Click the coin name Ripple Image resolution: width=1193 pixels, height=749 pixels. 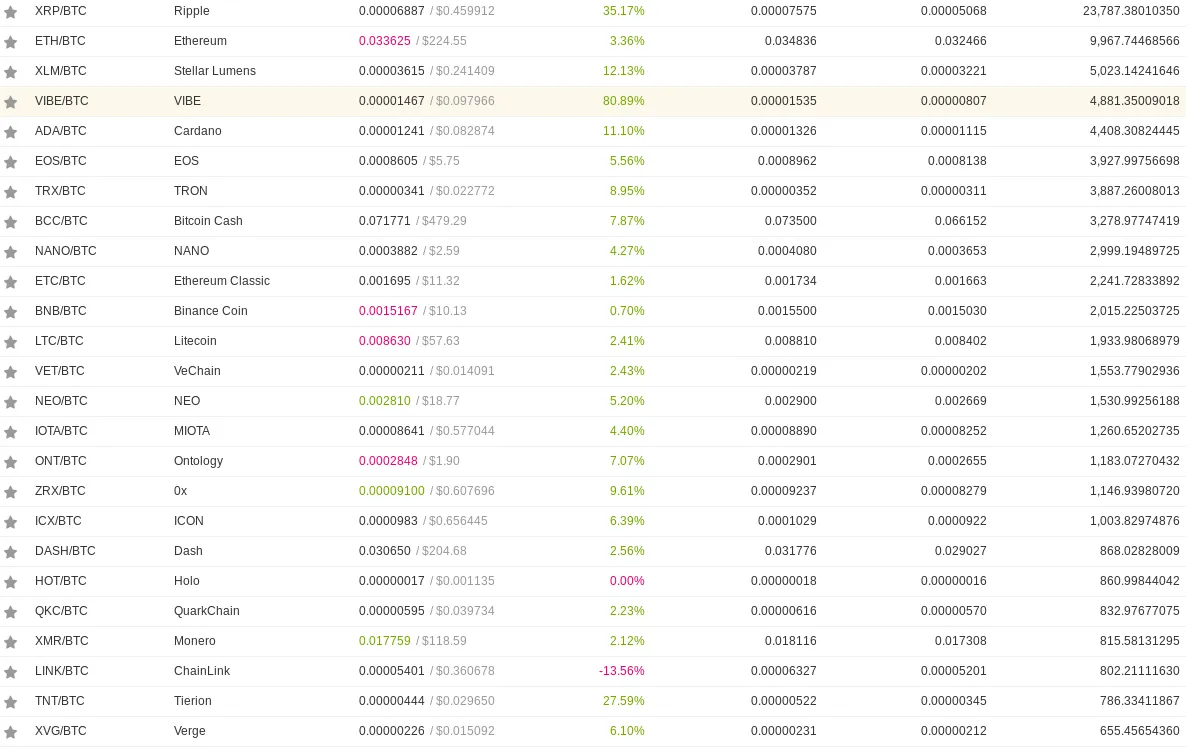[x=192, y=11]
